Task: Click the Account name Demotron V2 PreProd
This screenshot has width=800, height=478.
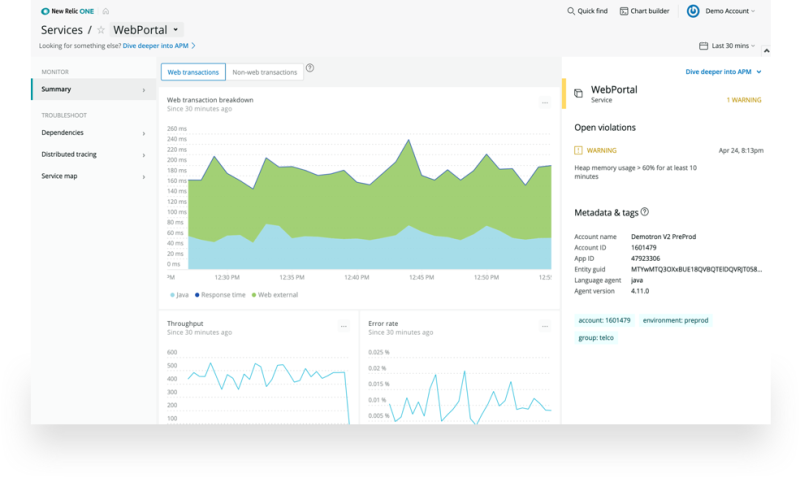Action: 663,237
